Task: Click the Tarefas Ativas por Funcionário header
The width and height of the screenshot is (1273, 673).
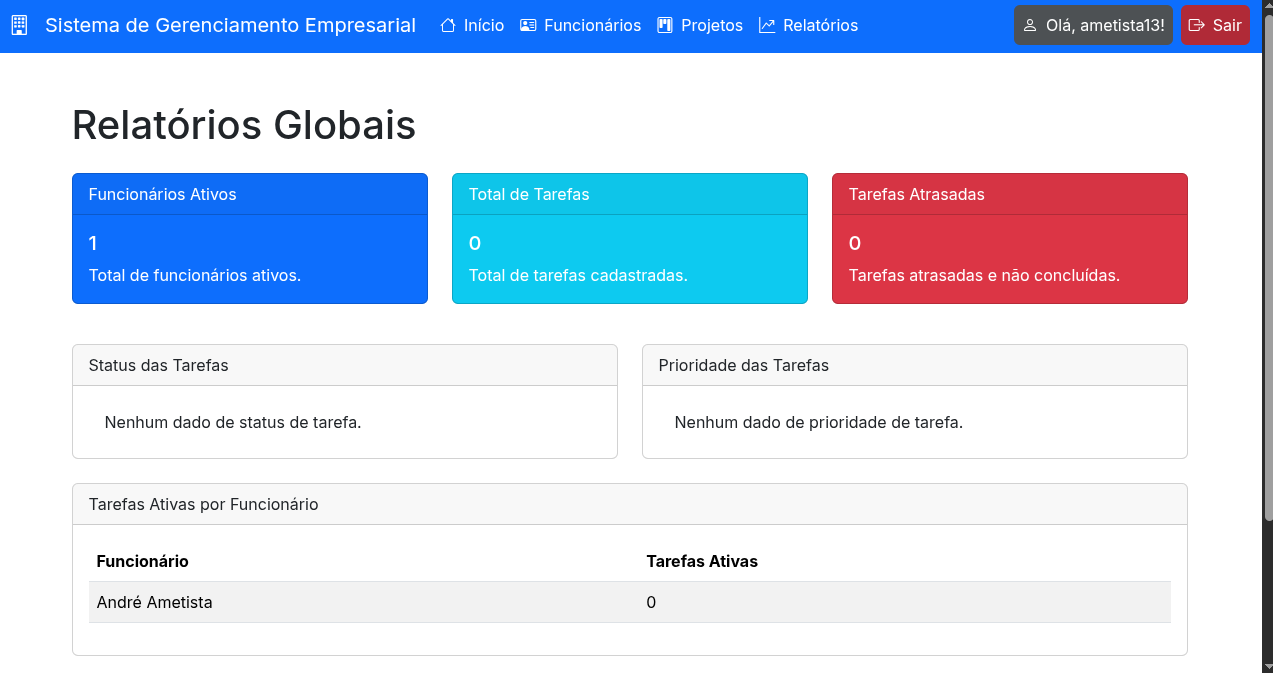Action: point(630,505)
